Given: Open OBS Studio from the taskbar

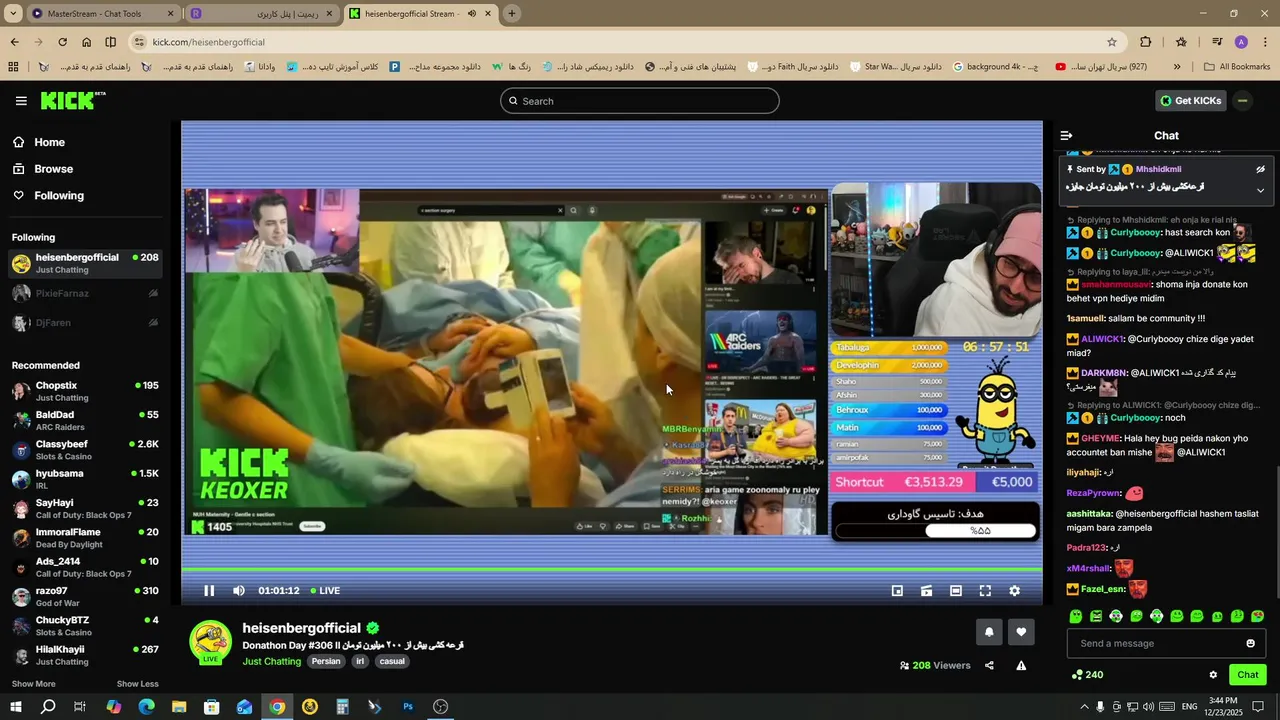Looking at the screenshot, I should [x=440, y=707].
